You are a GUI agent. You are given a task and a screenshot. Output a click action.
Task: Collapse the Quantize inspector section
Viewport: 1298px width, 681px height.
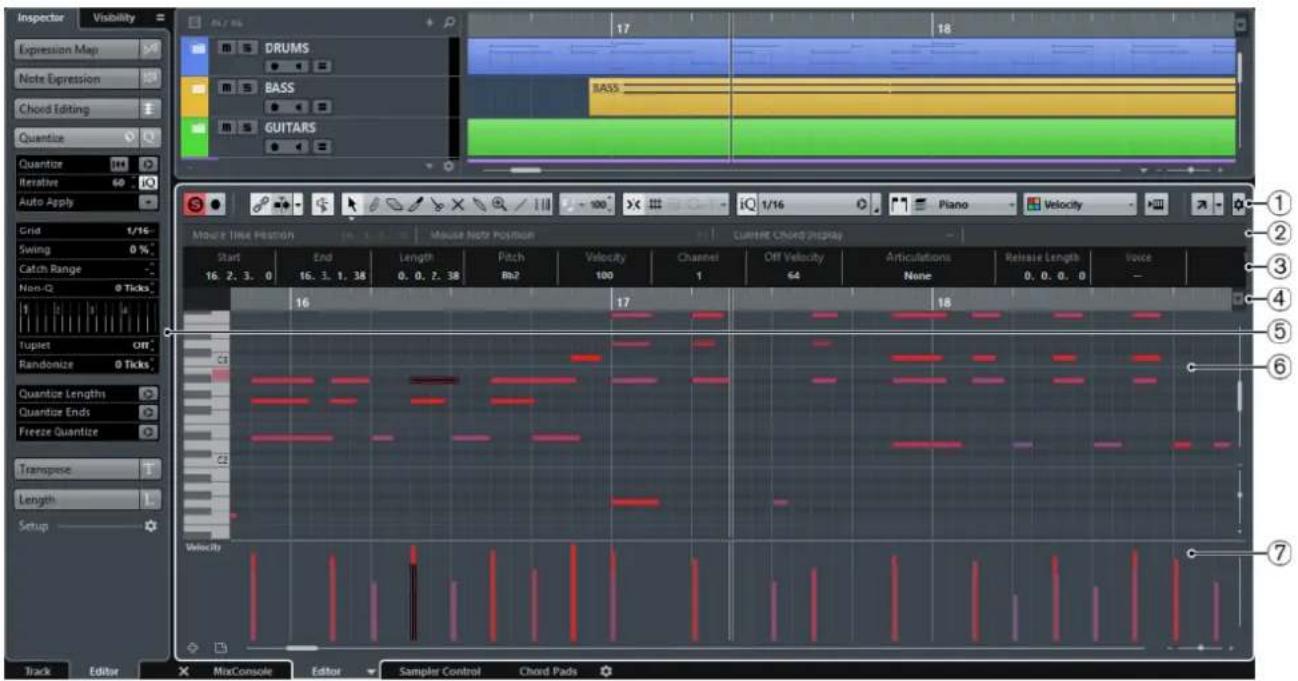87,139
